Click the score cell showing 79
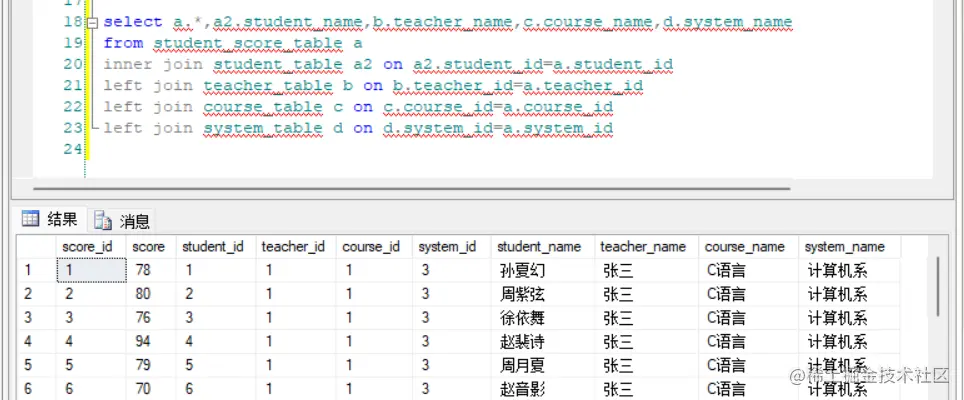 coord(151,365)
